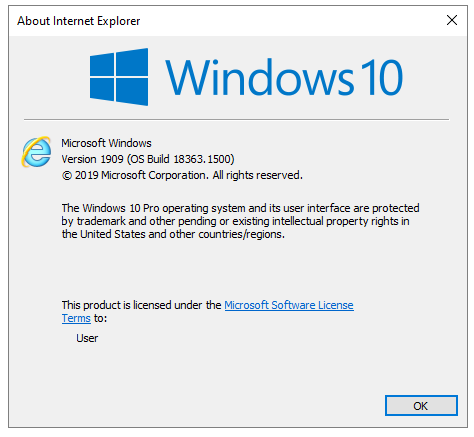The image size is (474, 437).
Task: Close the About Internet Explorer dialog
Action: [452, 20]
